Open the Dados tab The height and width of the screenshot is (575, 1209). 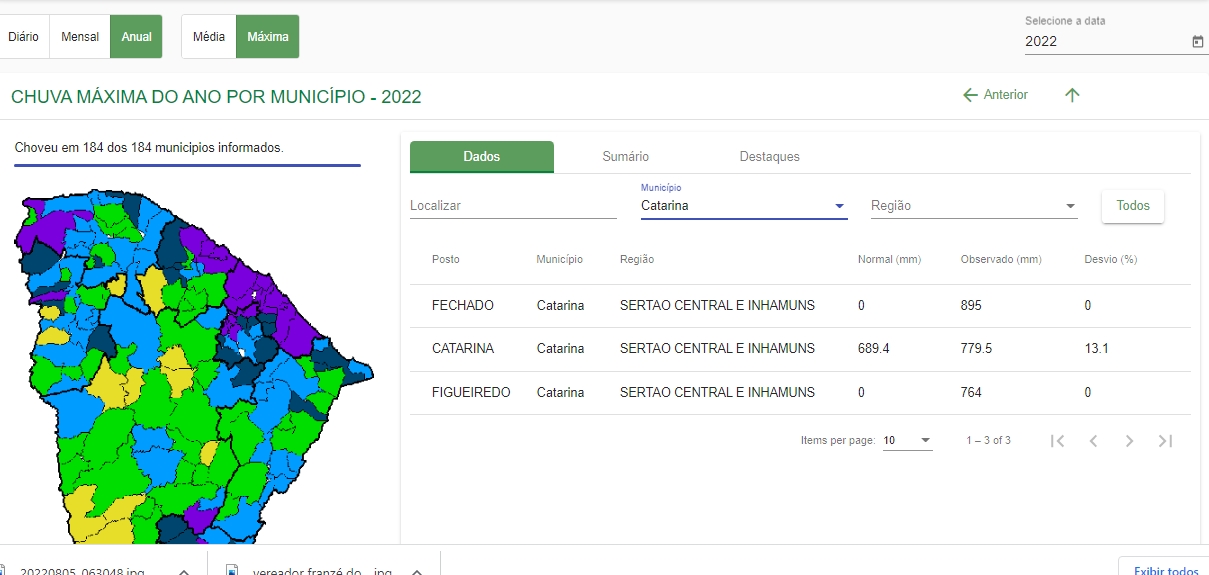pyautogui.click(x=482, y=157)
